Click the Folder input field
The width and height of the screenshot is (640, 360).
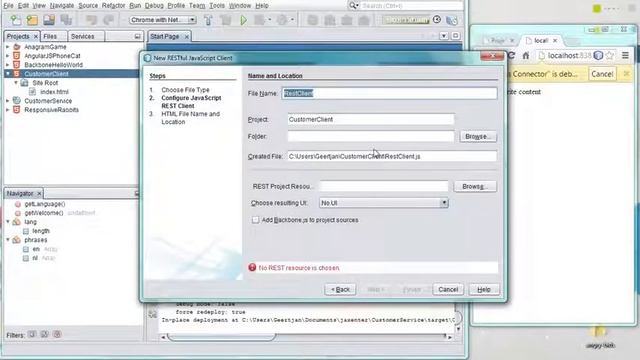pyautogui.click(x=371, y=136)
